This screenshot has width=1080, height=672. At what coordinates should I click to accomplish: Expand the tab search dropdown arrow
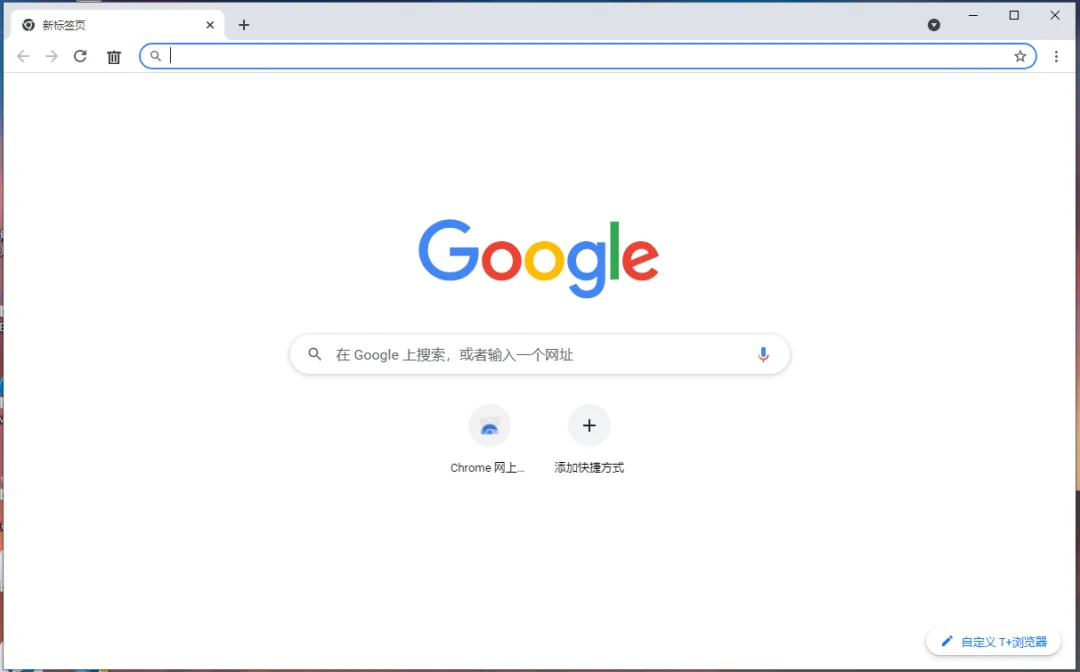(934, 25)
